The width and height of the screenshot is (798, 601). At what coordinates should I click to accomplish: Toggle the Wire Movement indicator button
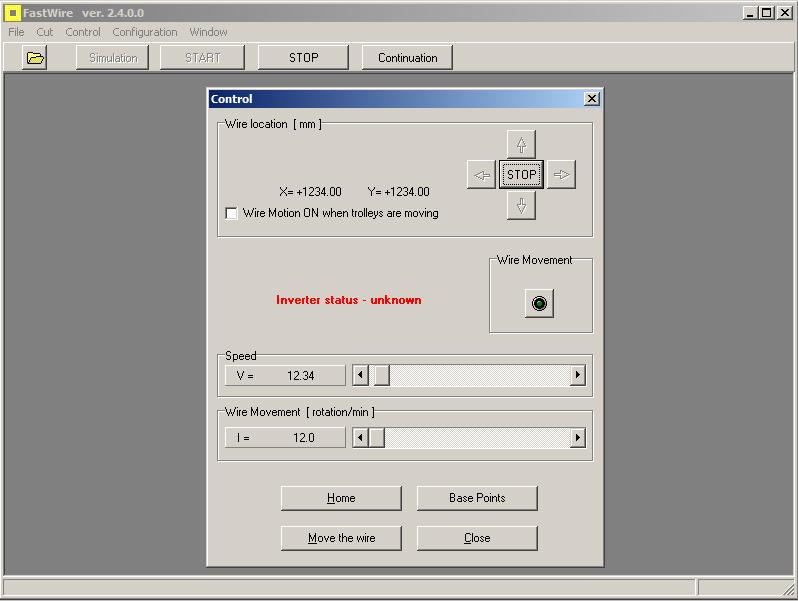tap(540, 303)
